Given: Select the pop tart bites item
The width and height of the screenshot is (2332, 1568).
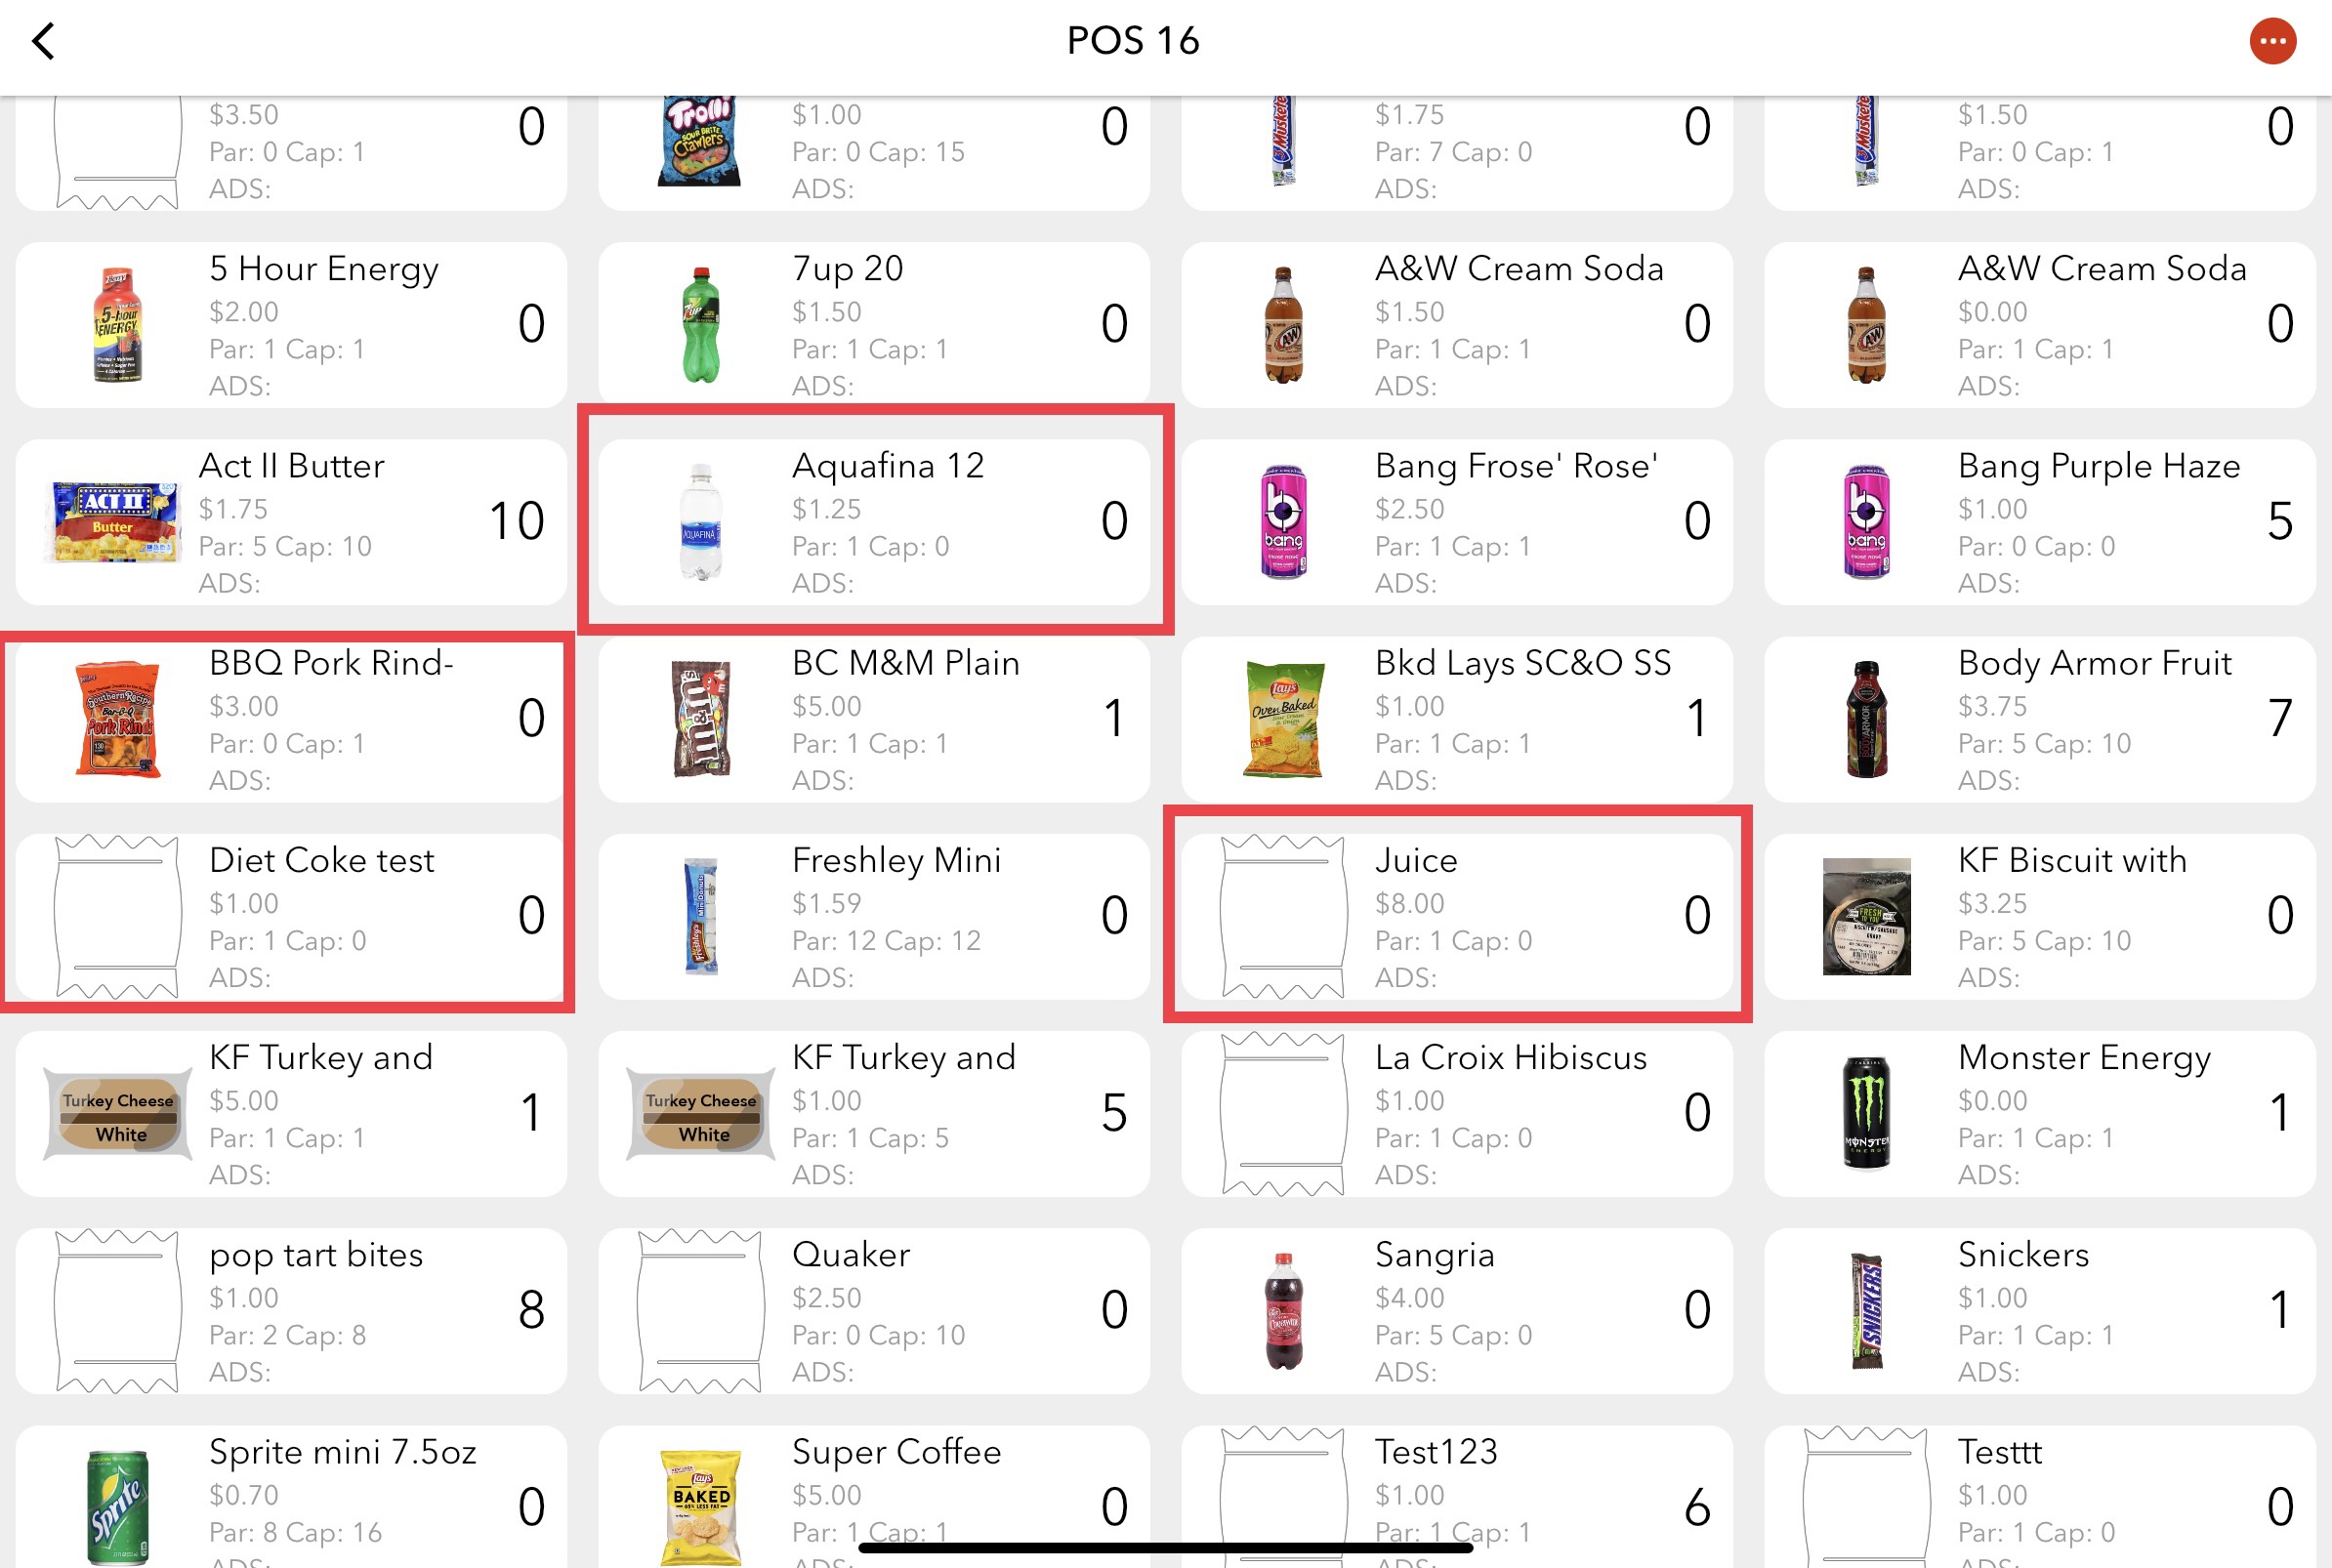Looking at the screenshot, I should tap(291, 1310).
